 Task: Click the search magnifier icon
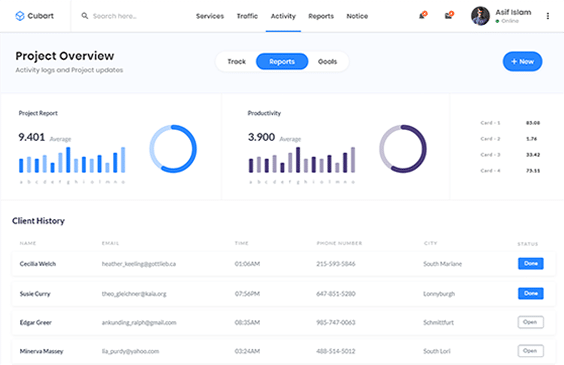pos(85,16)
